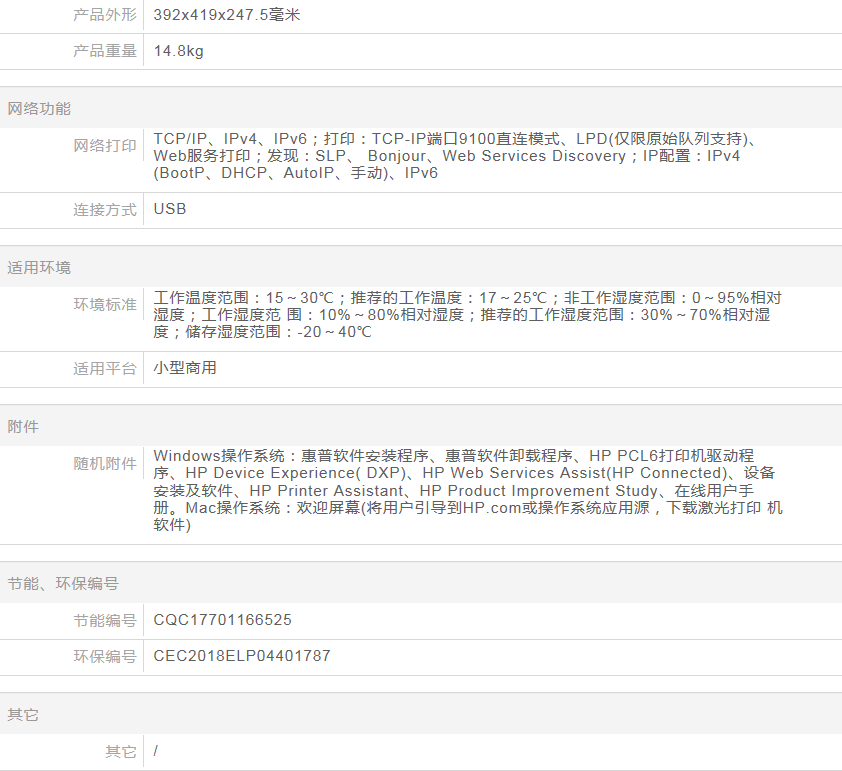
Task: Click the 附件 section header
Action: (x=23, y=427)
